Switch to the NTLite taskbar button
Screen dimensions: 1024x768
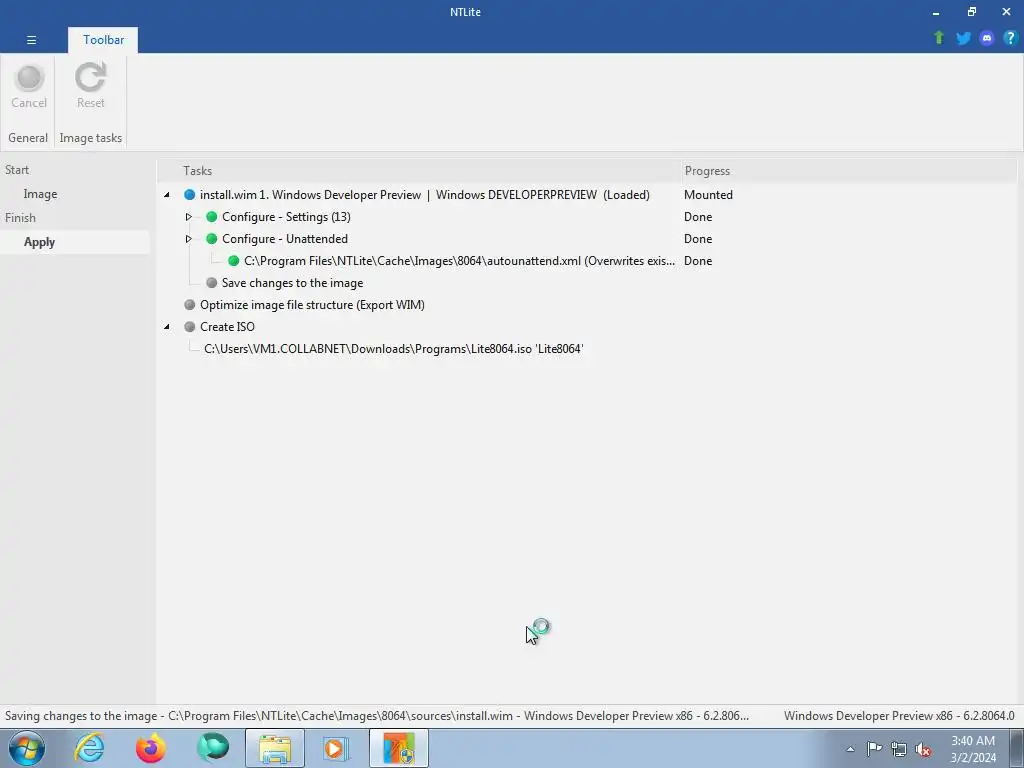(x=399, y=748)
